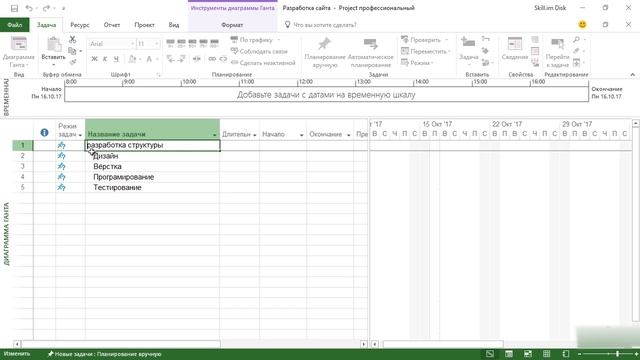Click the Redo arrow icon
This screenshot has height=360, width=640.
[x=46, y=8]
